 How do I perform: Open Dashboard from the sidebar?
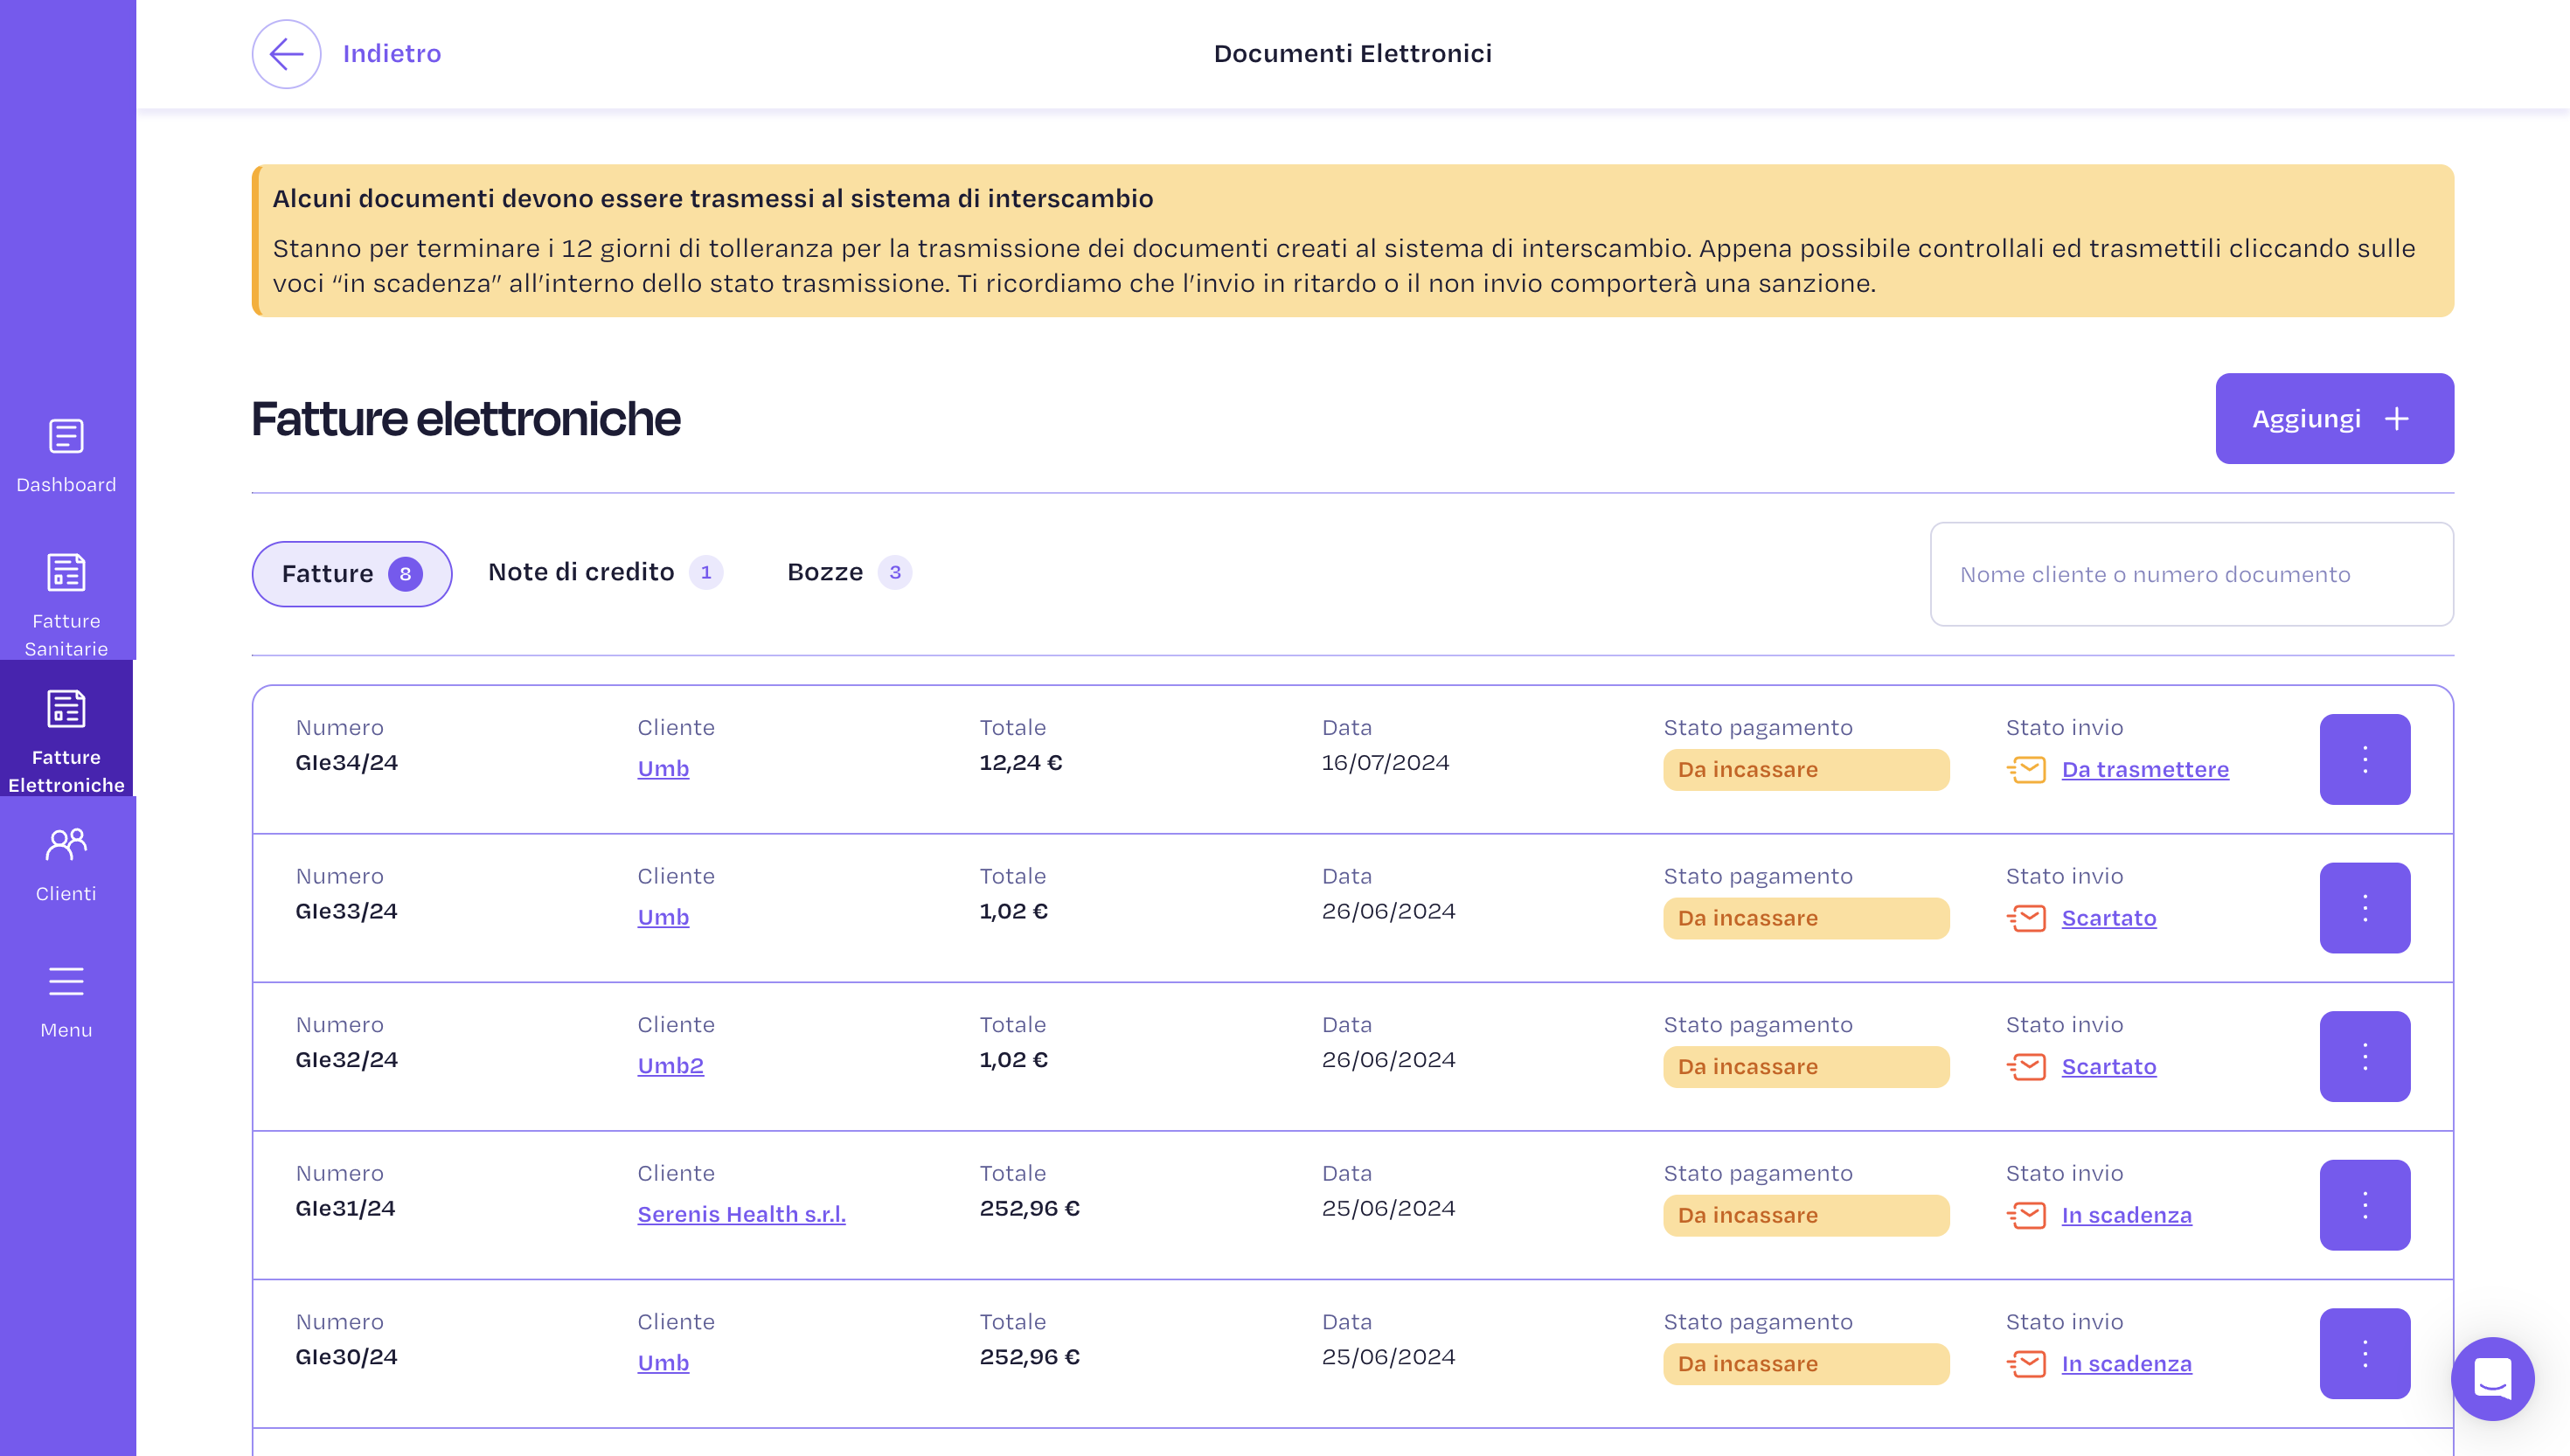(66, 456)
